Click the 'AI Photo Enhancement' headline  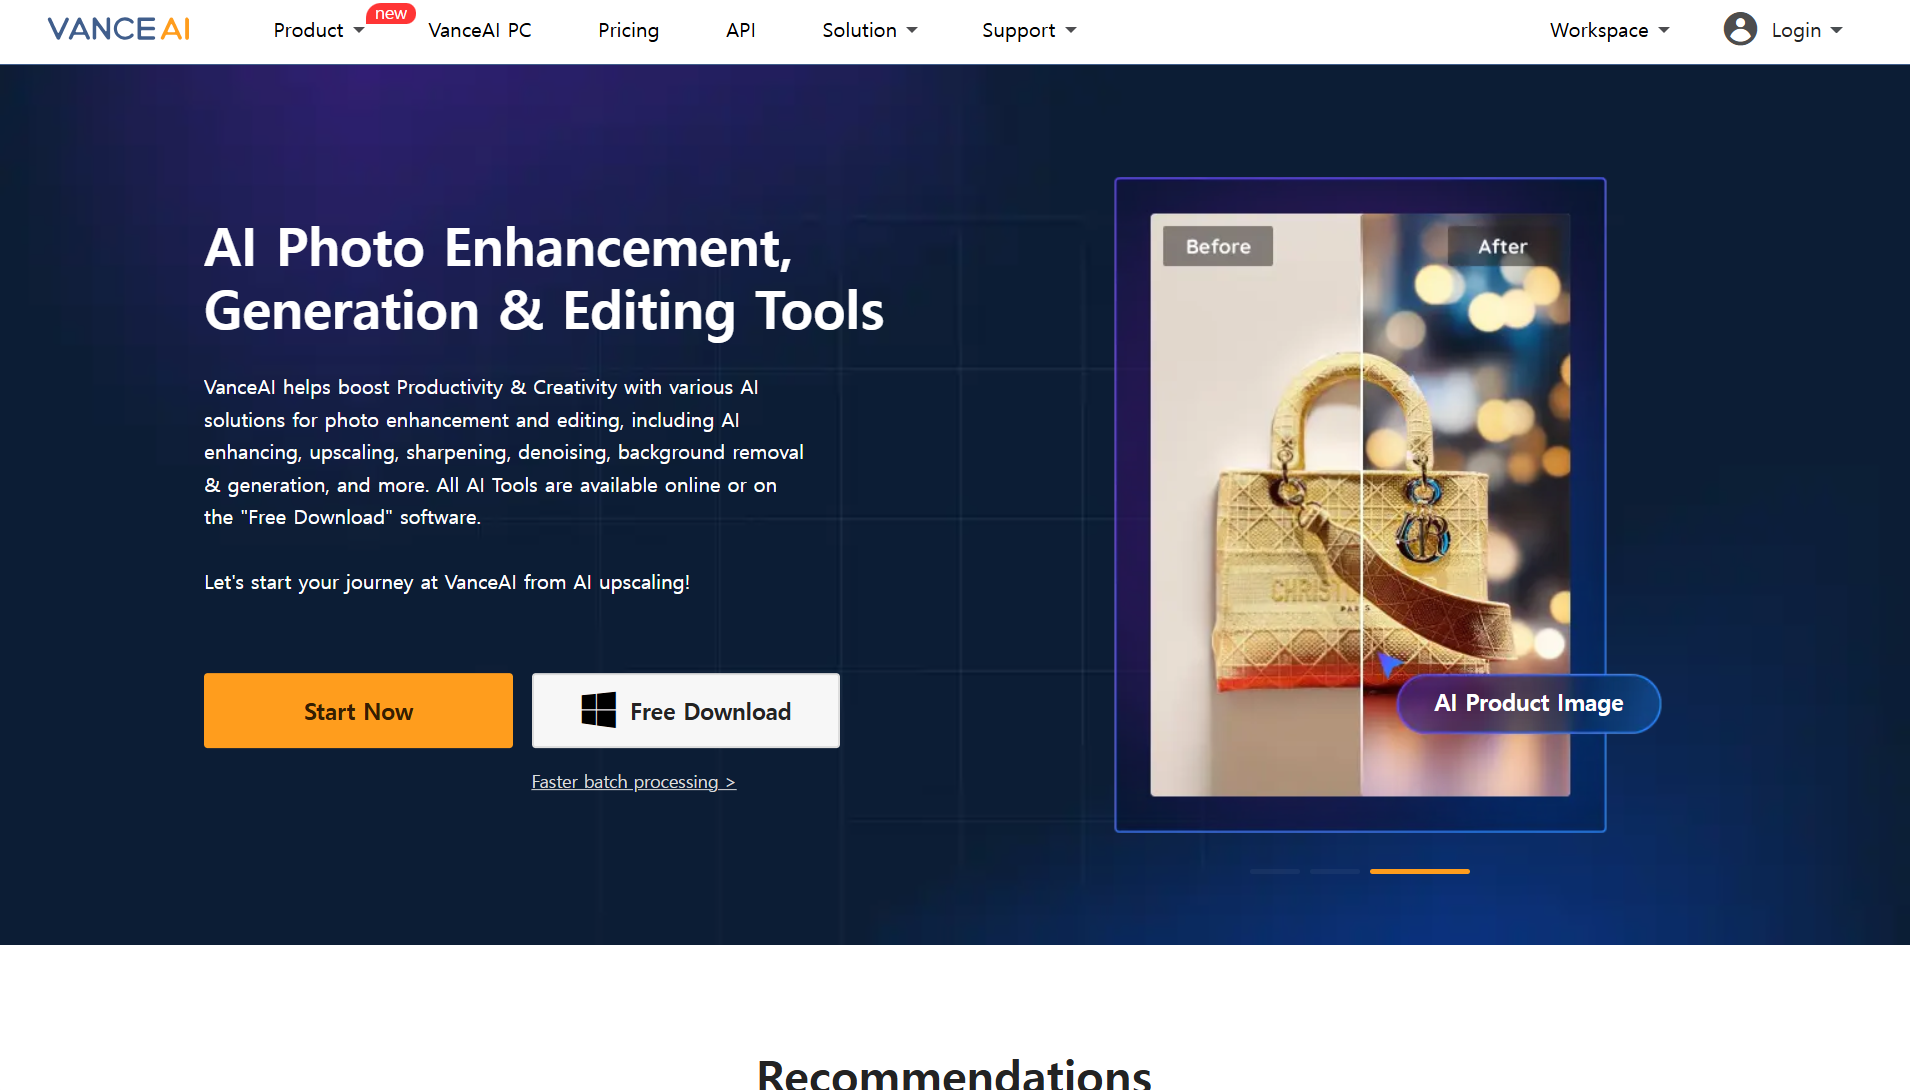[544, 279]
